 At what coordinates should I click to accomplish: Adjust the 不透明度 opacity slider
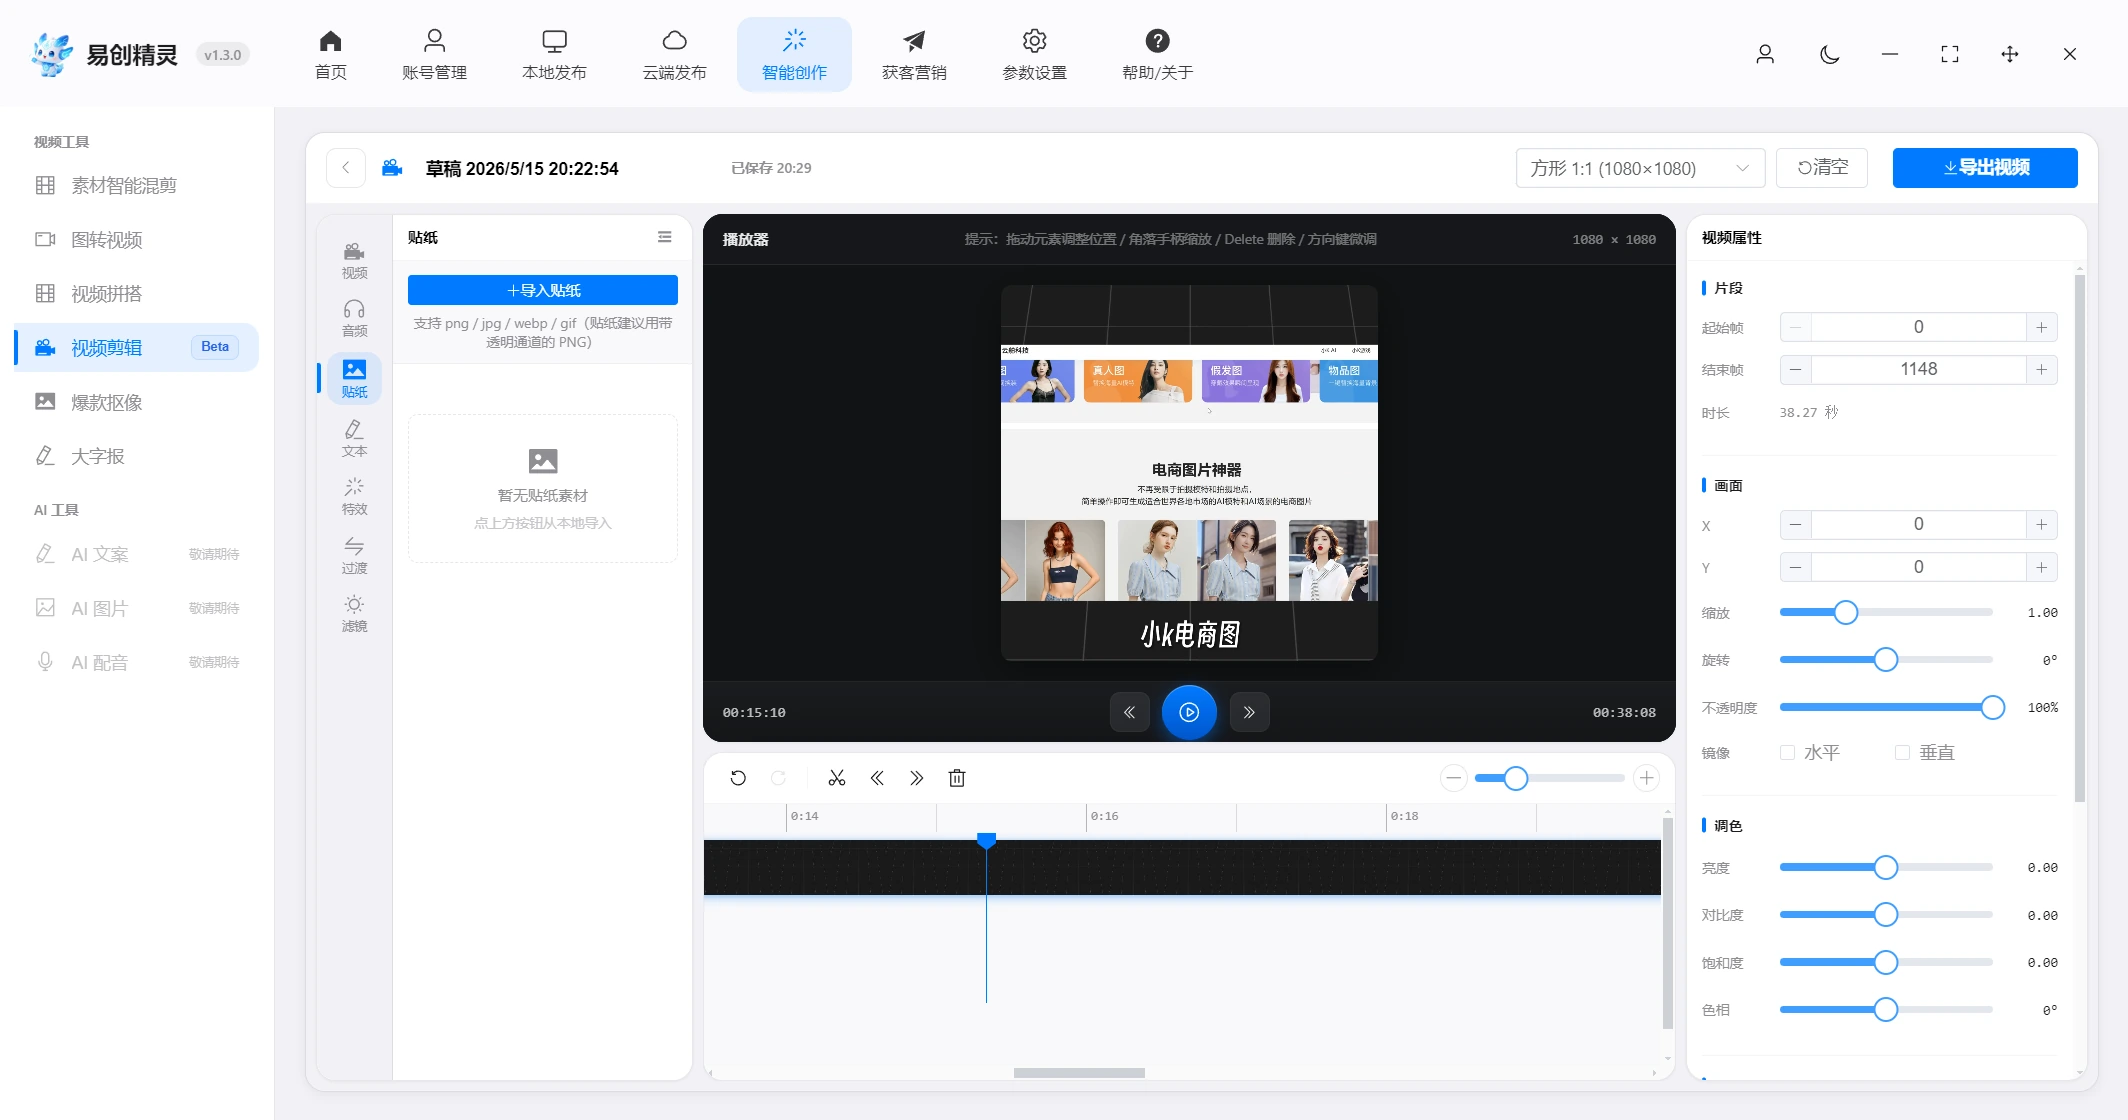click(1992, 707)
